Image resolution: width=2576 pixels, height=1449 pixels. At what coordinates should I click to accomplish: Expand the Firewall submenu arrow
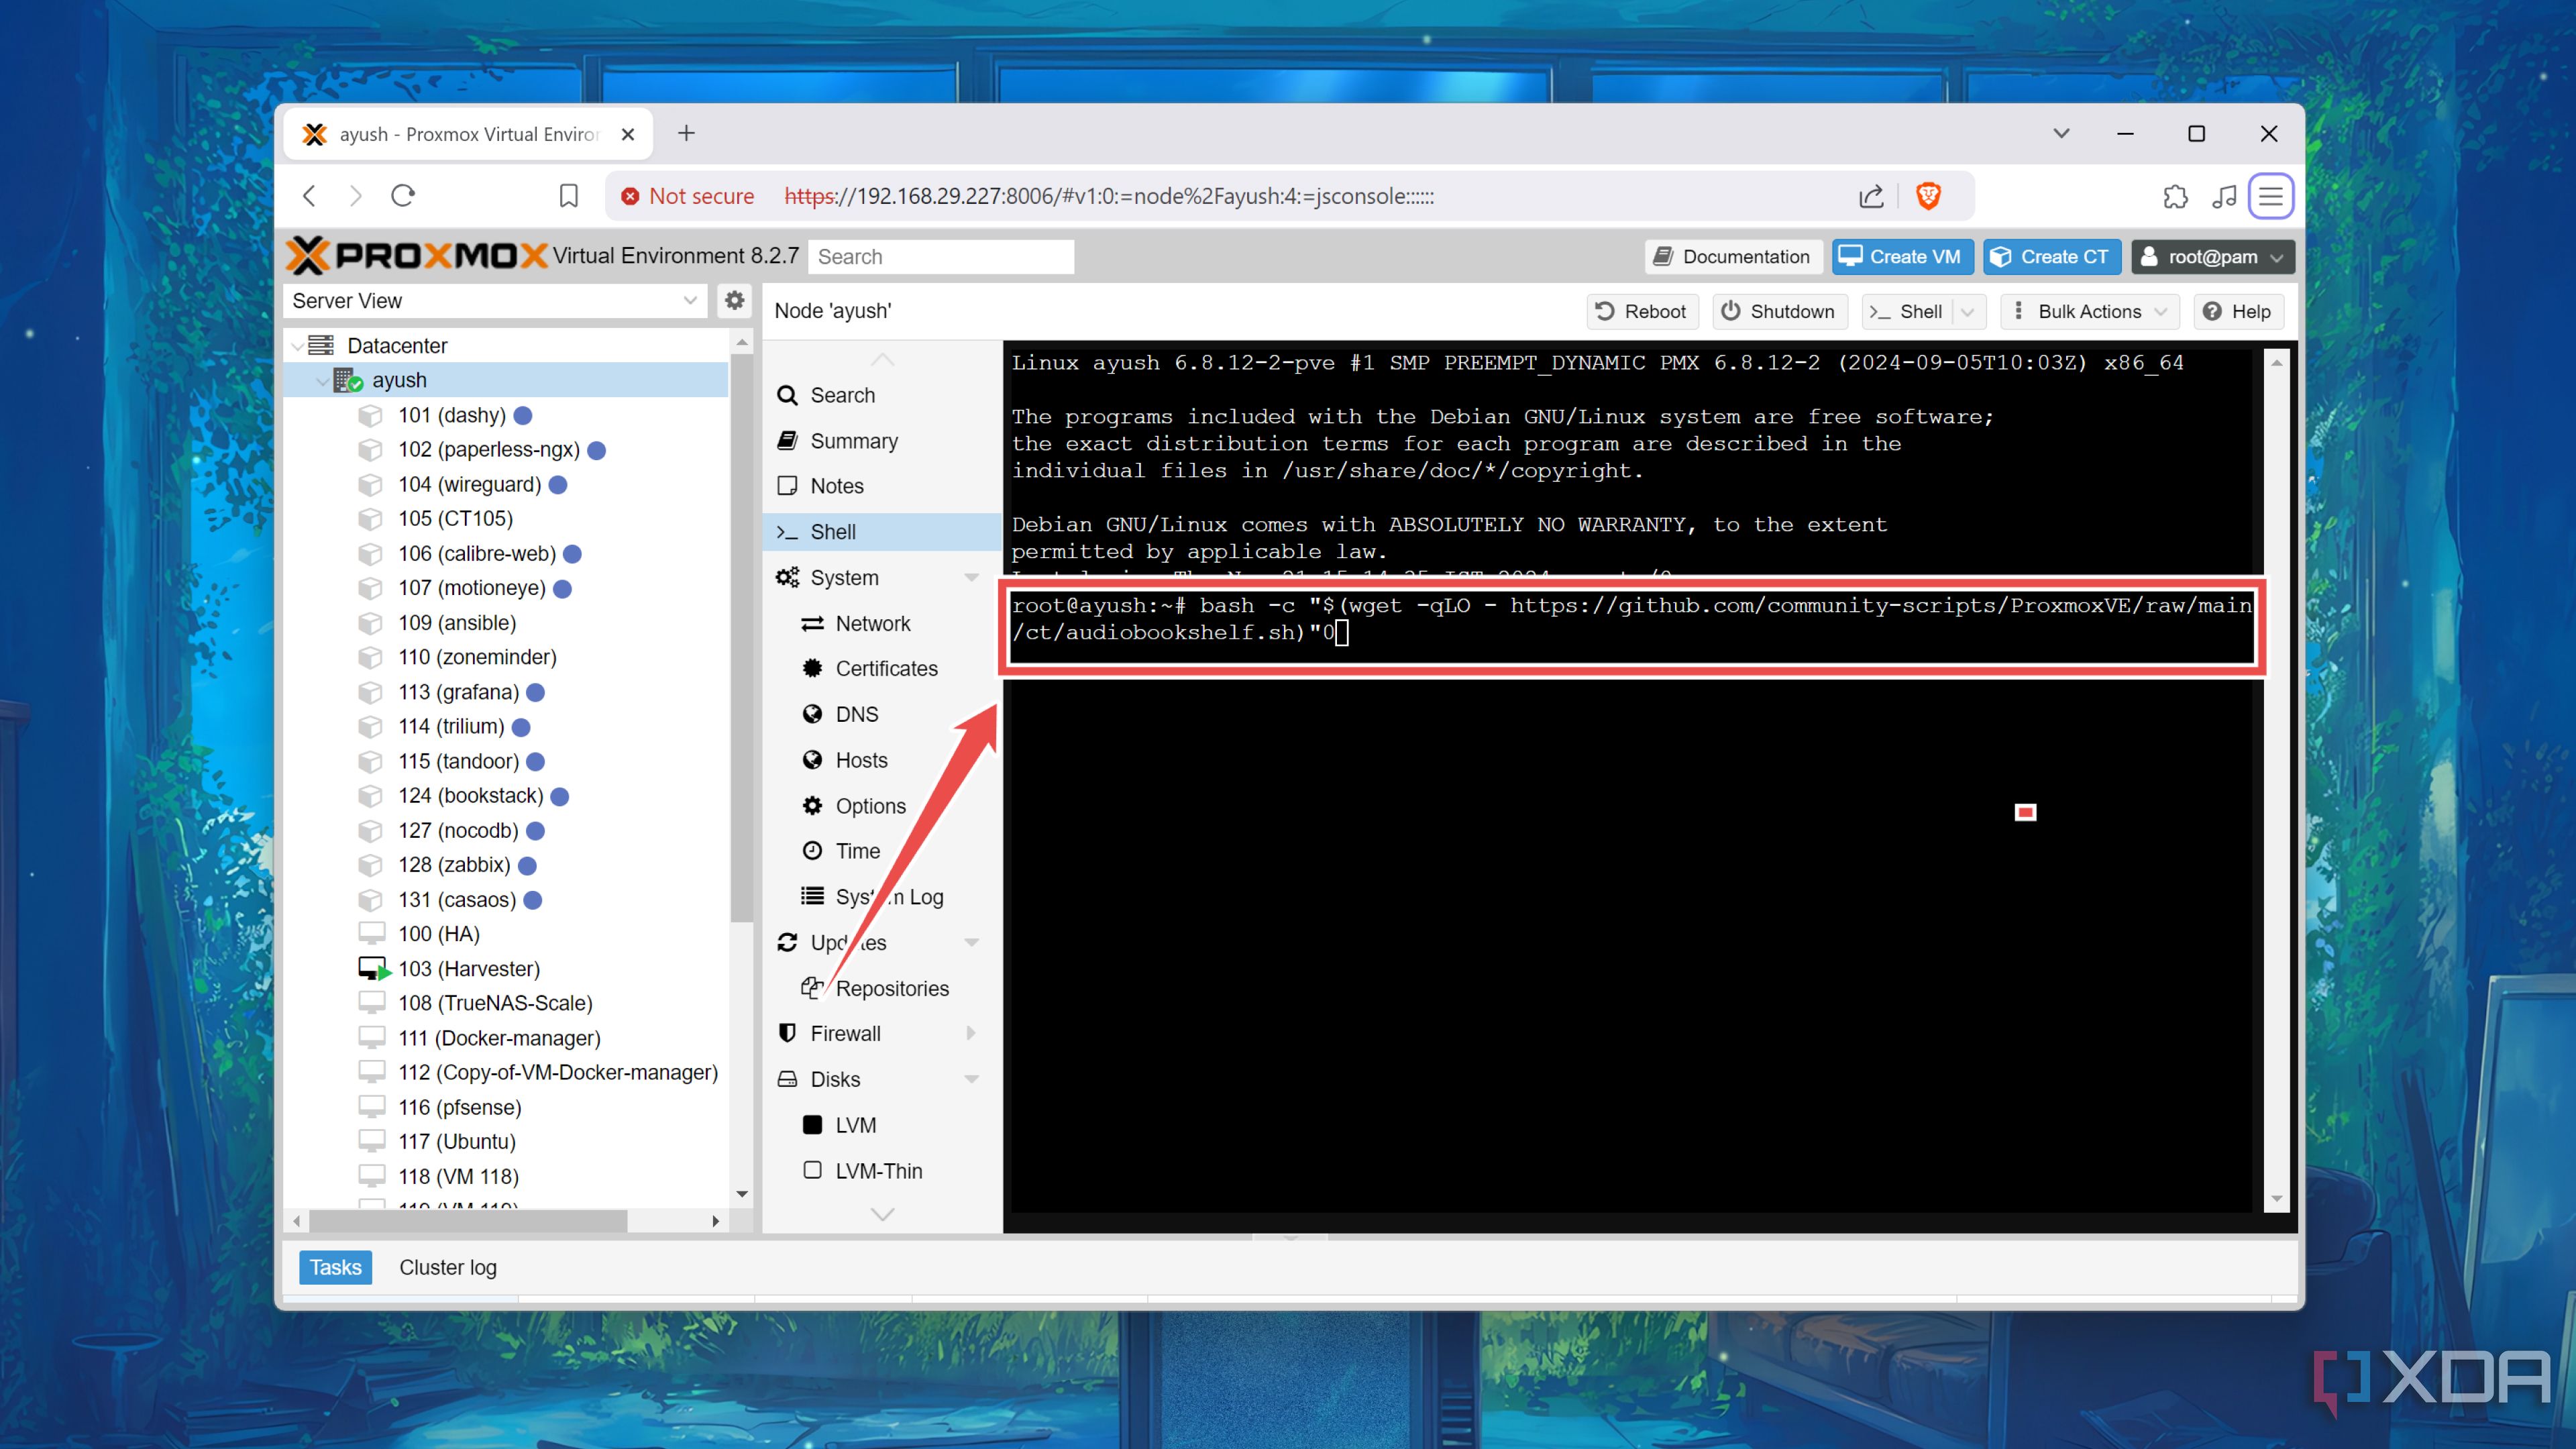point(971,1033)
